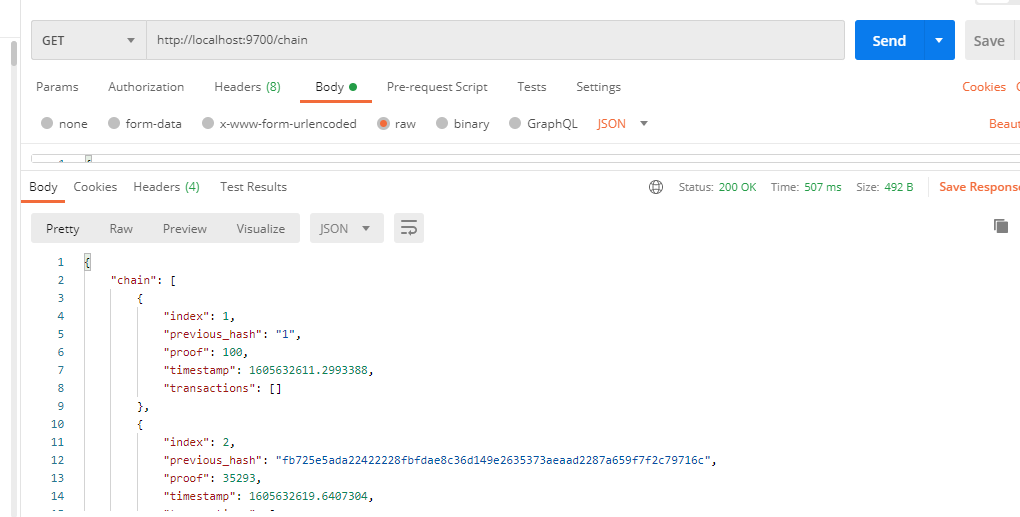
Task: Open the response Cookies tab
Action: click(95, 187)
